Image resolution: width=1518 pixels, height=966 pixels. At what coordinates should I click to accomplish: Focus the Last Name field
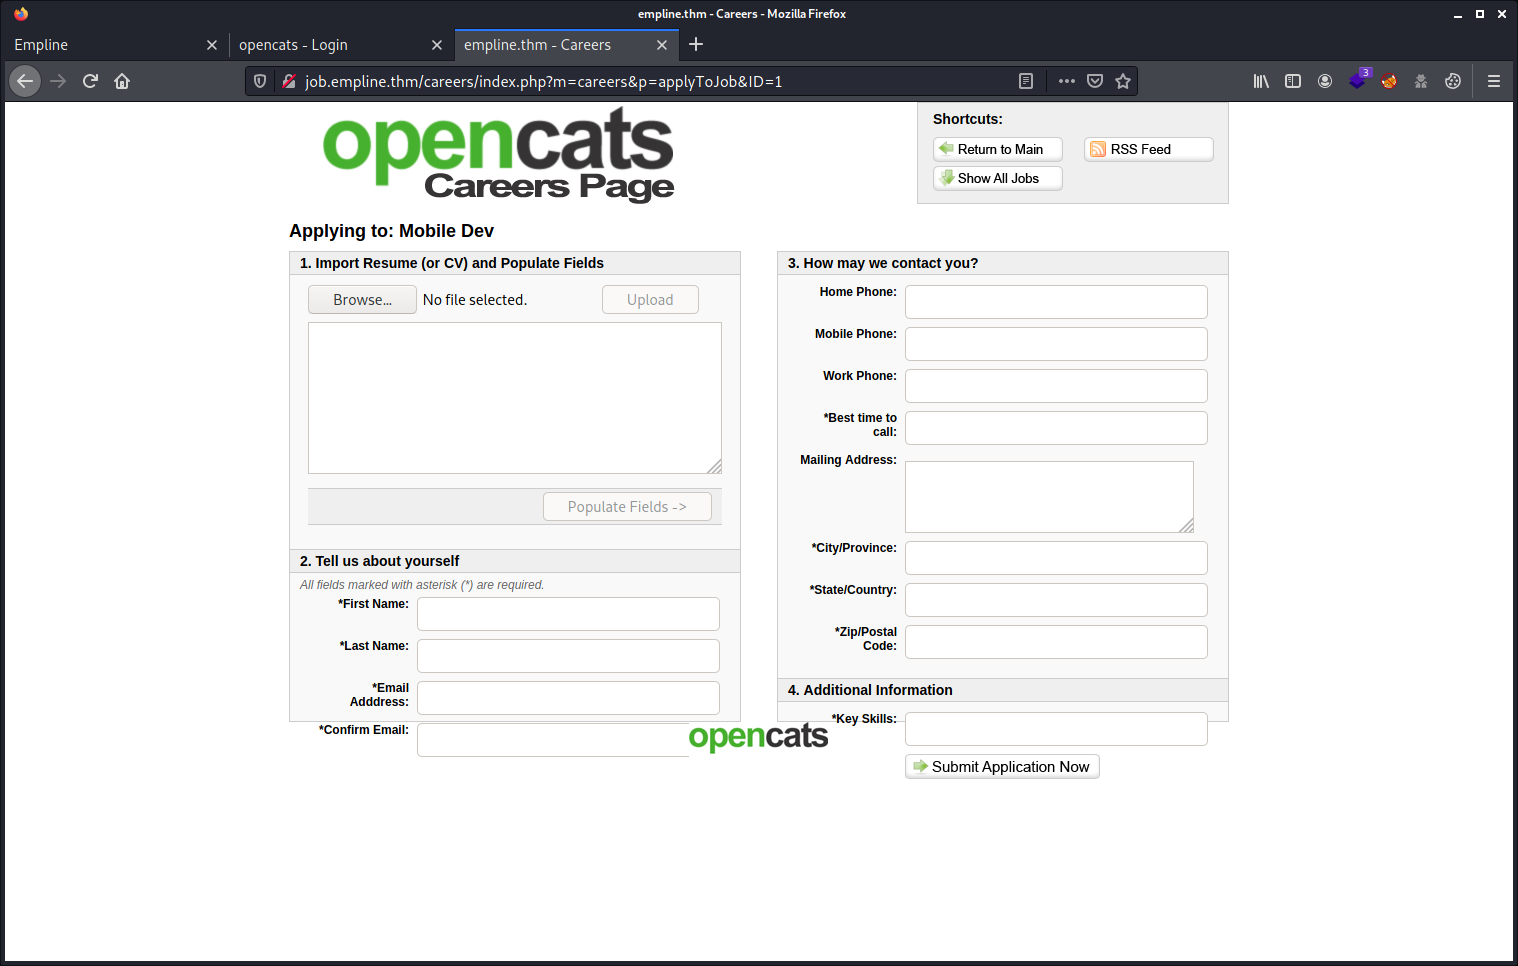(568, 656)
